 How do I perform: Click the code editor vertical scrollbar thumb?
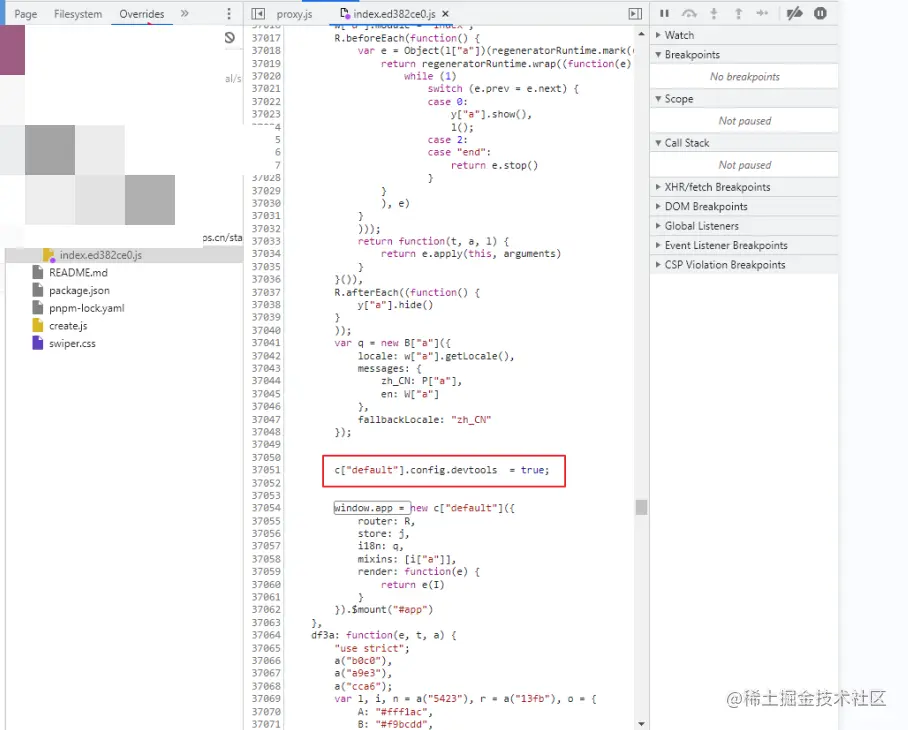pos(641,507)
